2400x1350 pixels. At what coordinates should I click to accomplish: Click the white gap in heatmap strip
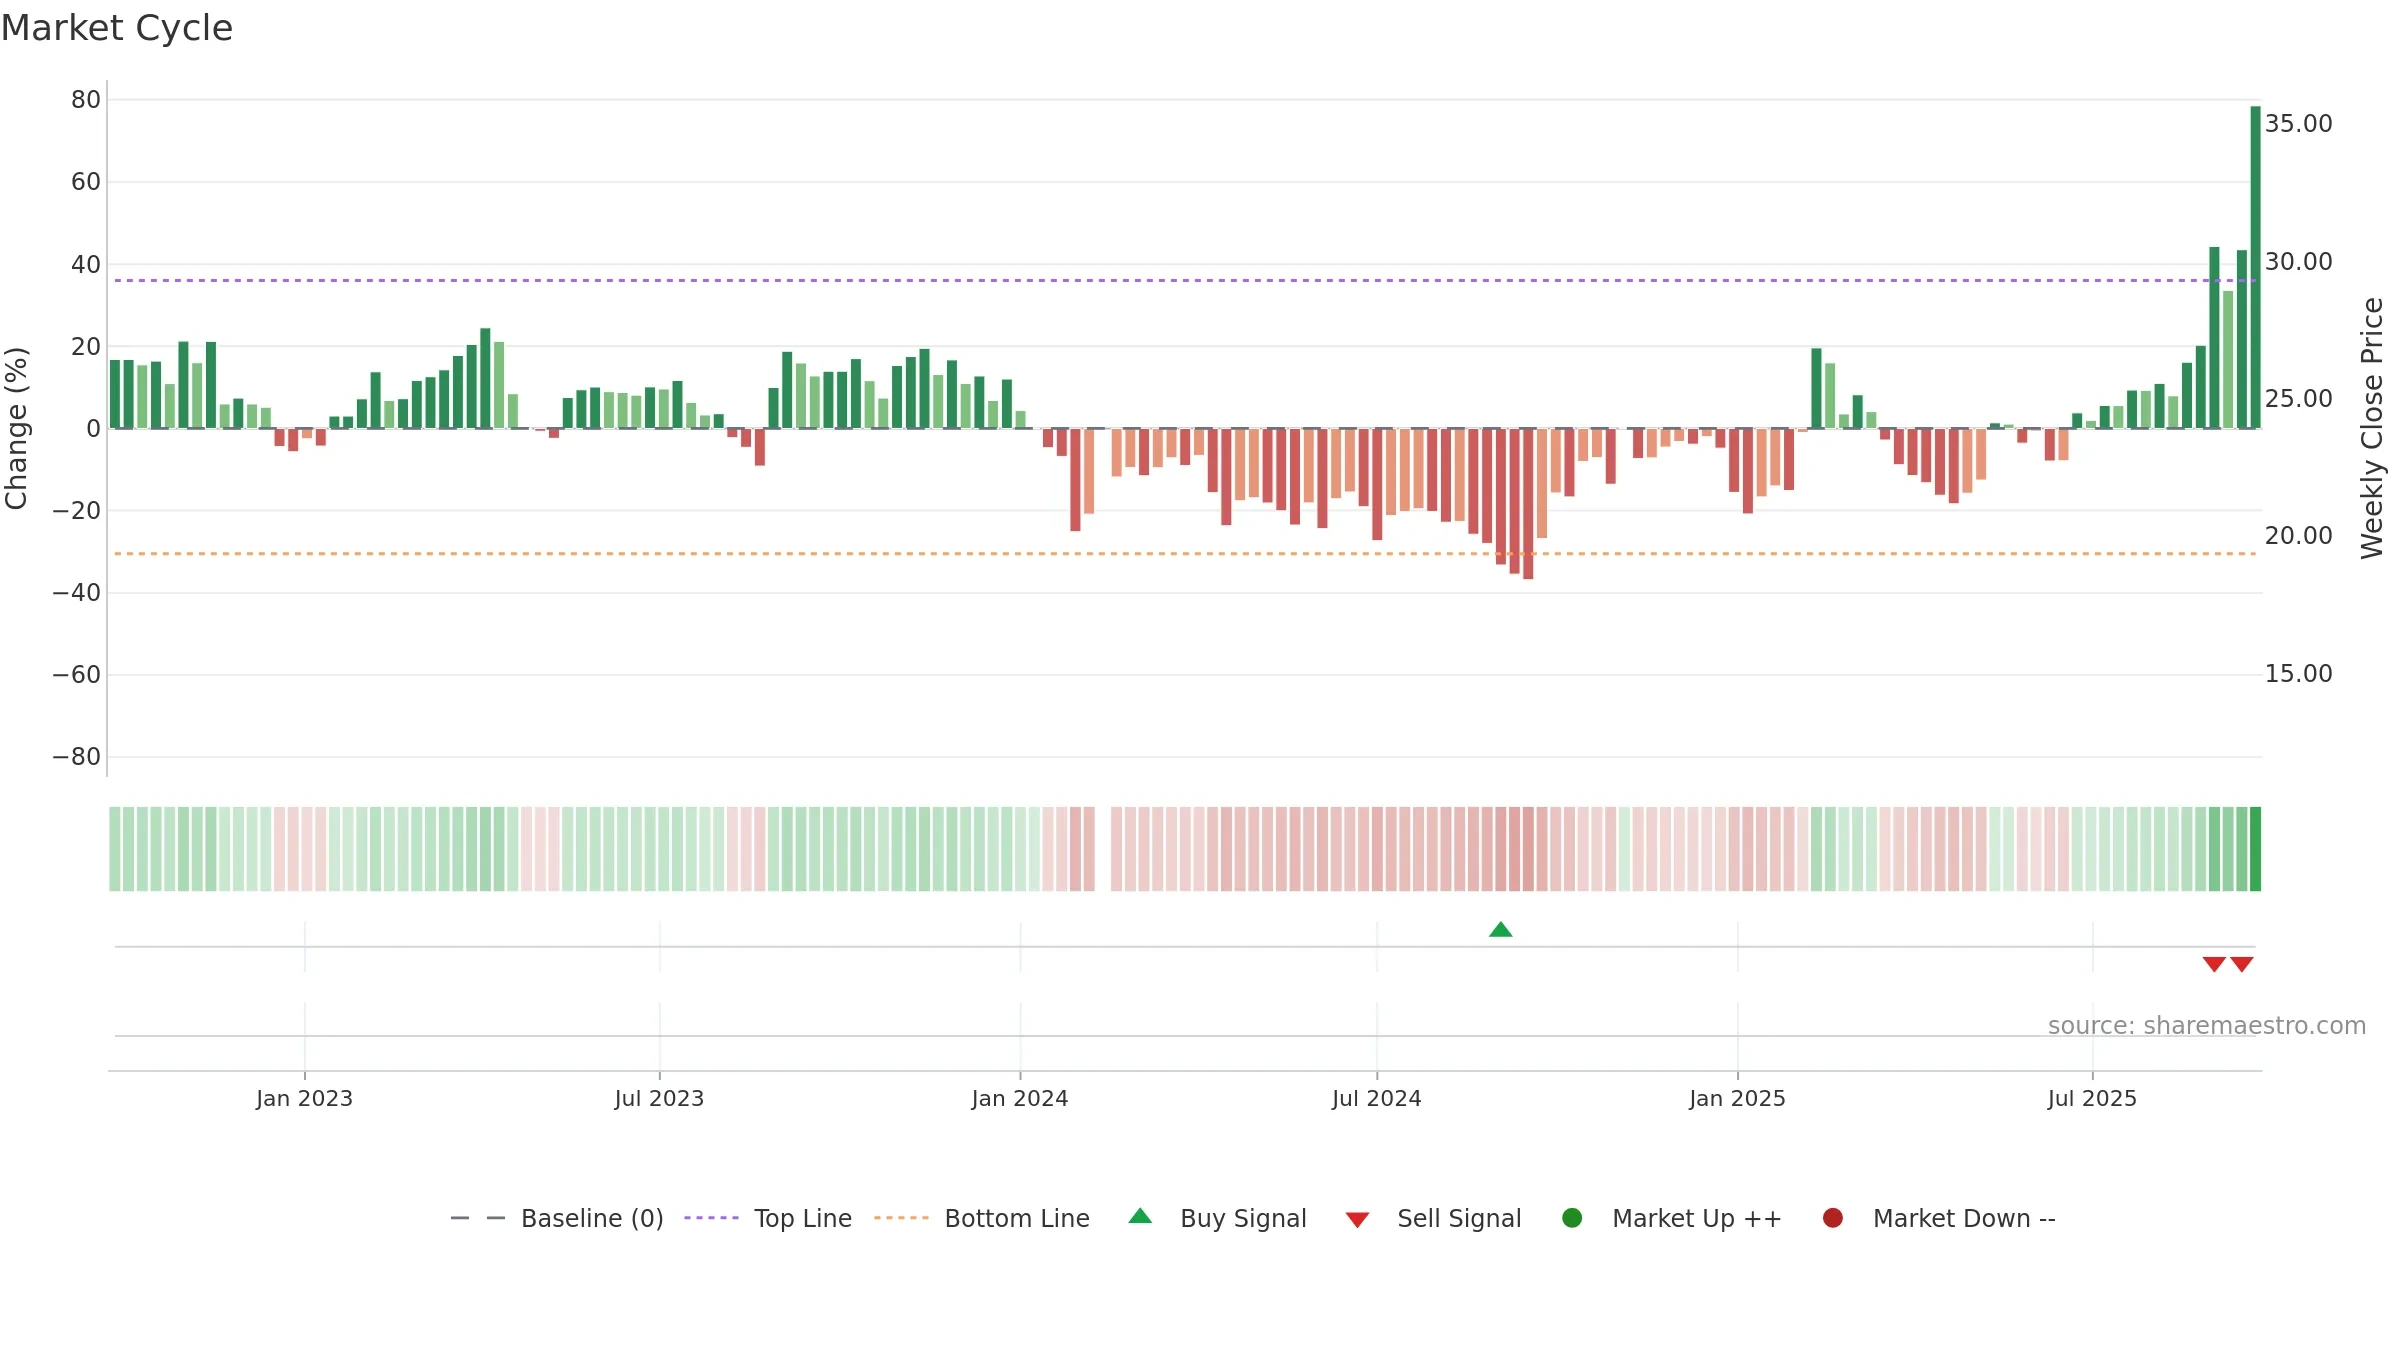click(x=1103, y=849)
